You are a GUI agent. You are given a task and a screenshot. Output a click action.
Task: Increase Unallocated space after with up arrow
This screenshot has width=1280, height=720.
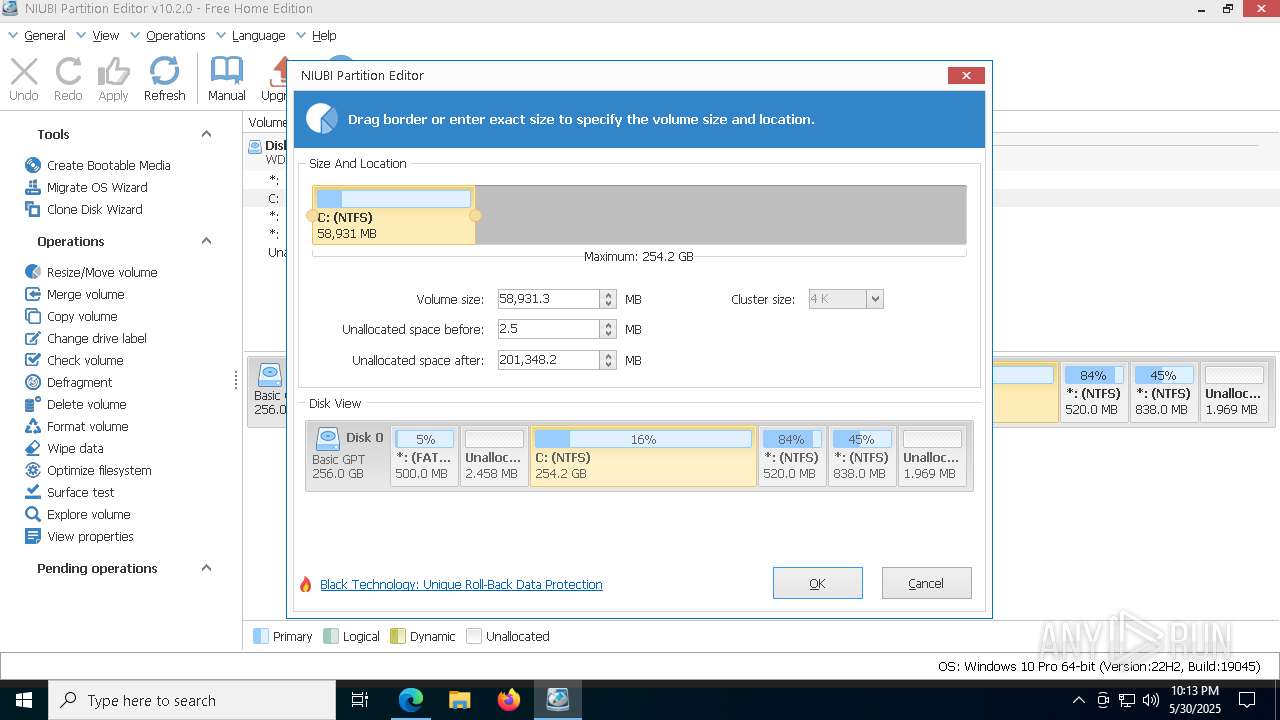click(608, 355)
